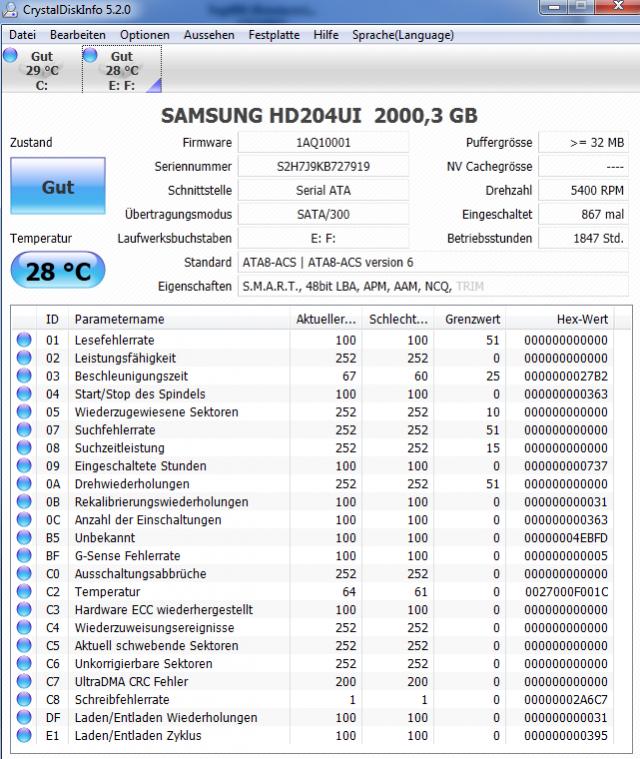Click status orb for 02 Leistungsfähigkeit
The width and height of the screenshot is (640, 759).
pos(24,358)
